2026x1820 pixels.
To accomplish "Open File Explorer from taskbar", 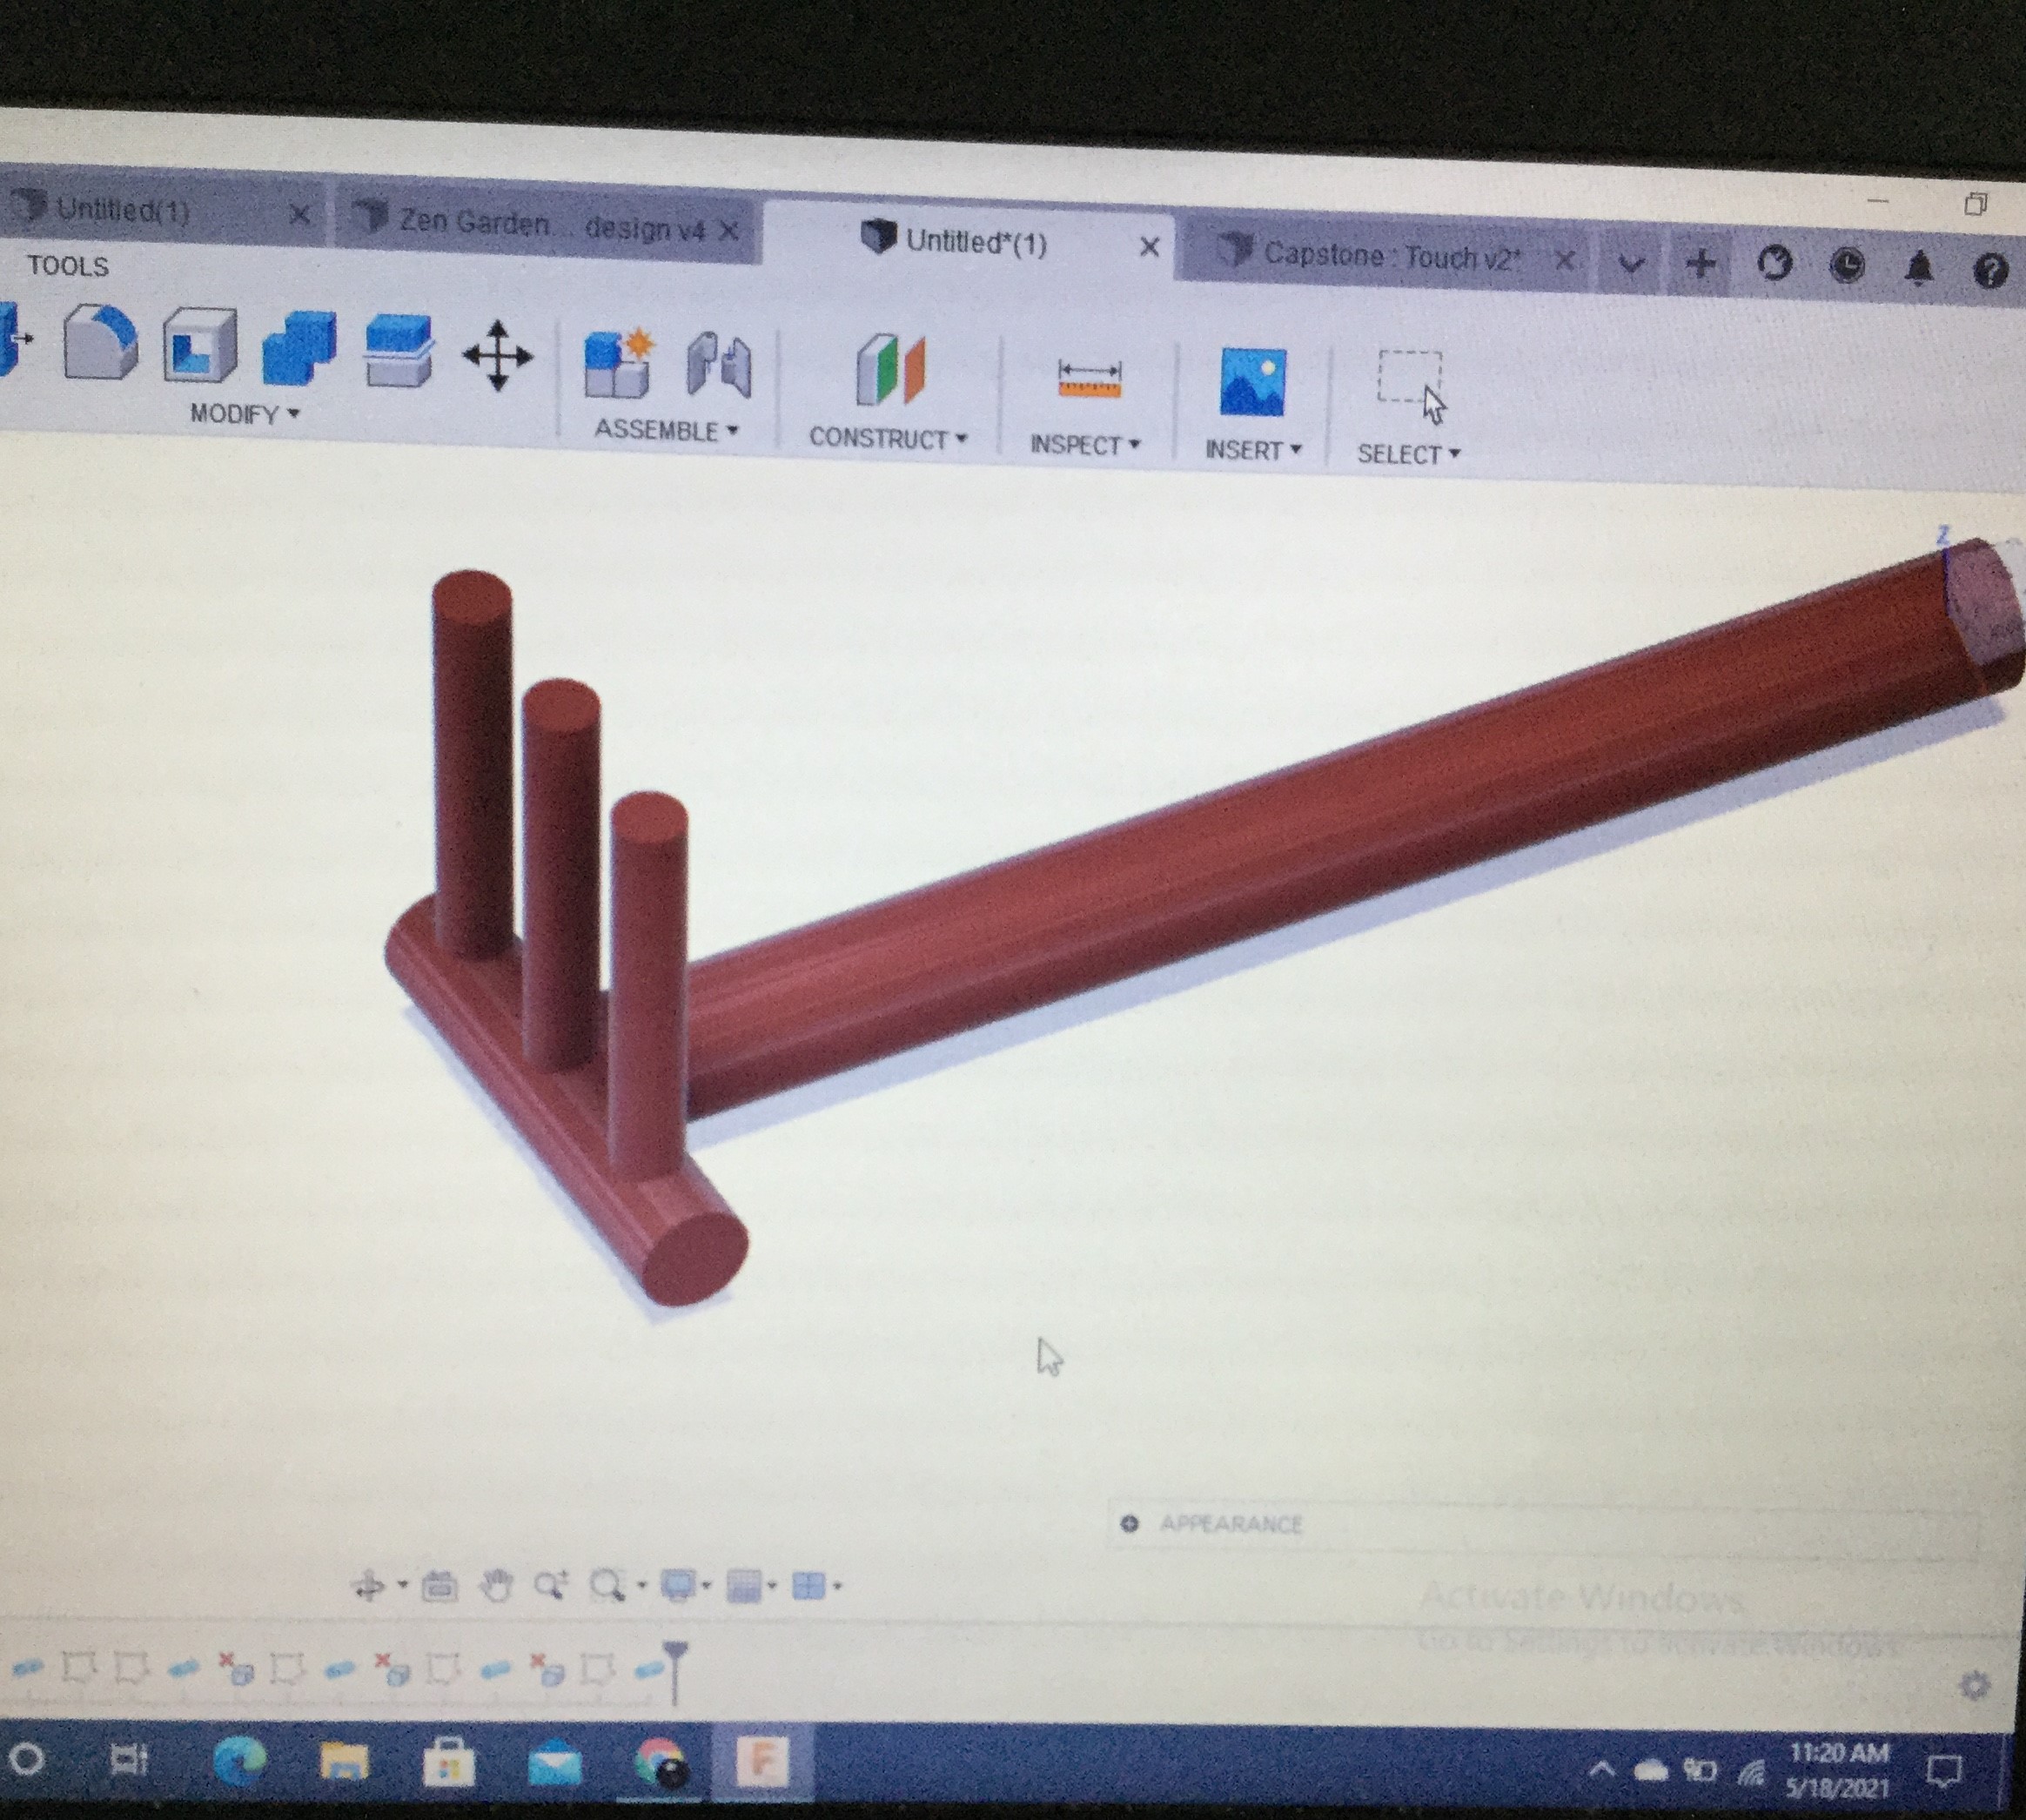I will click(x=343, y=1761).
